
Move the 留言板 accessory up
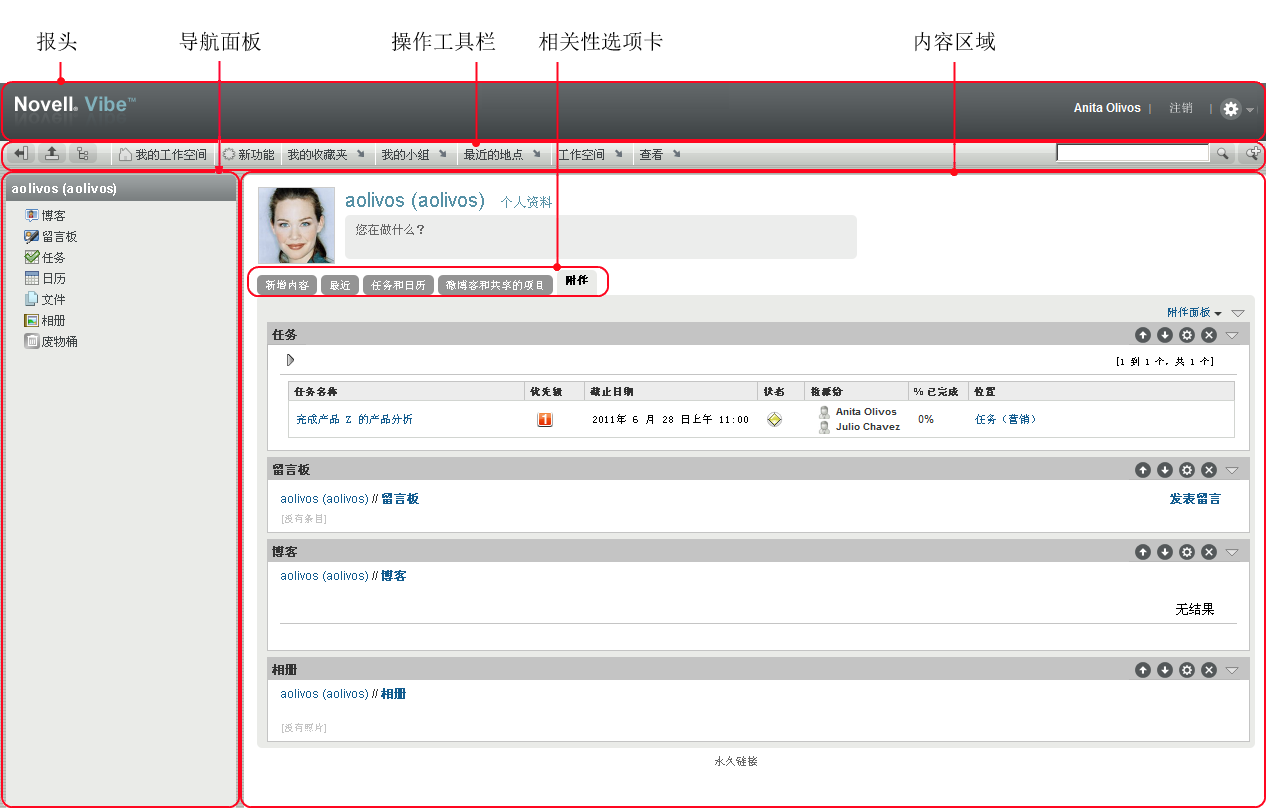pyautogui.click(x=1143, y=470)
